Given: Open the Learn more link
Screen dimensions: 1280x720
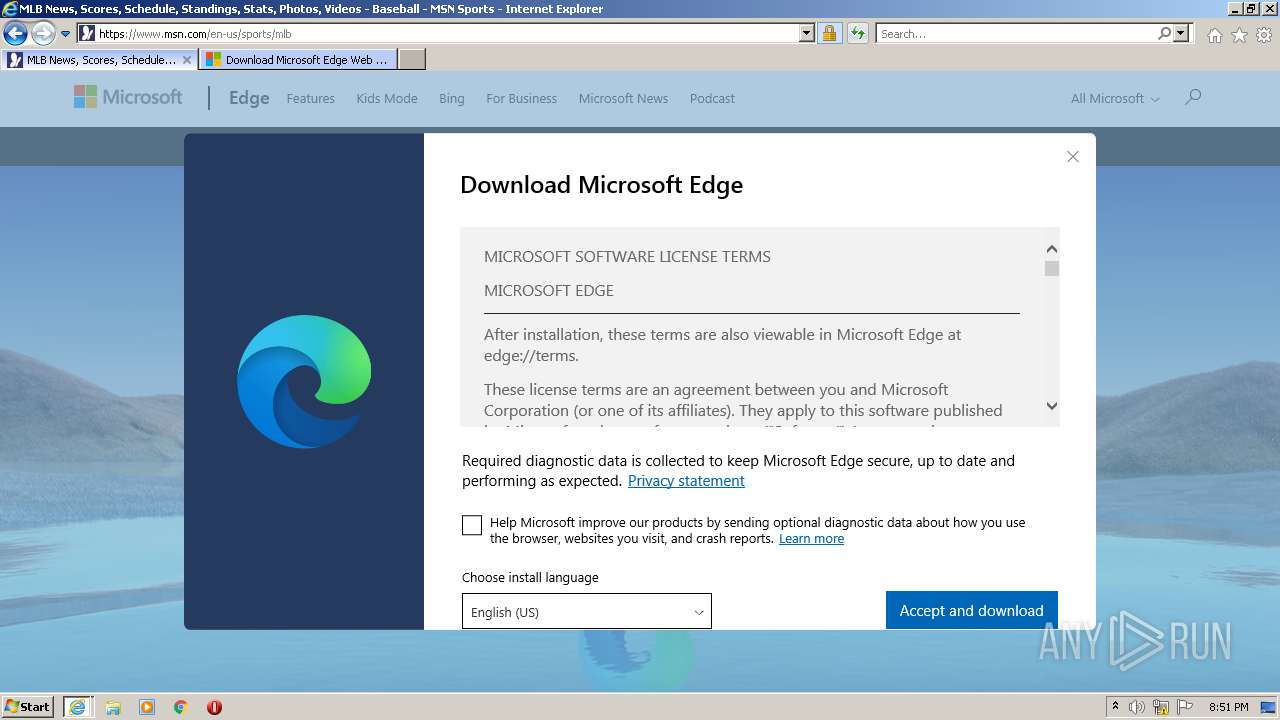Looking at the screenshot, I should pyautogui.click(x=811, y=539).
